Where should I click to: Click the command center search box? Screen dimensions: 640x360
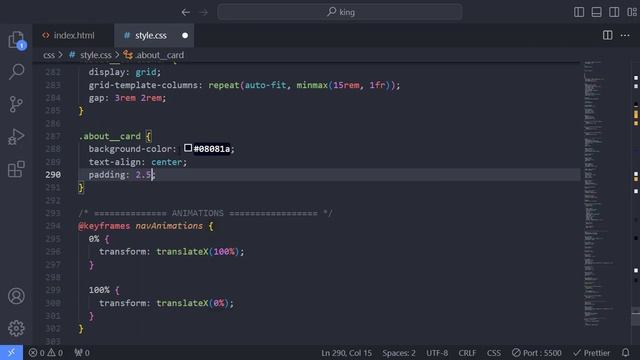click(340, 12)
